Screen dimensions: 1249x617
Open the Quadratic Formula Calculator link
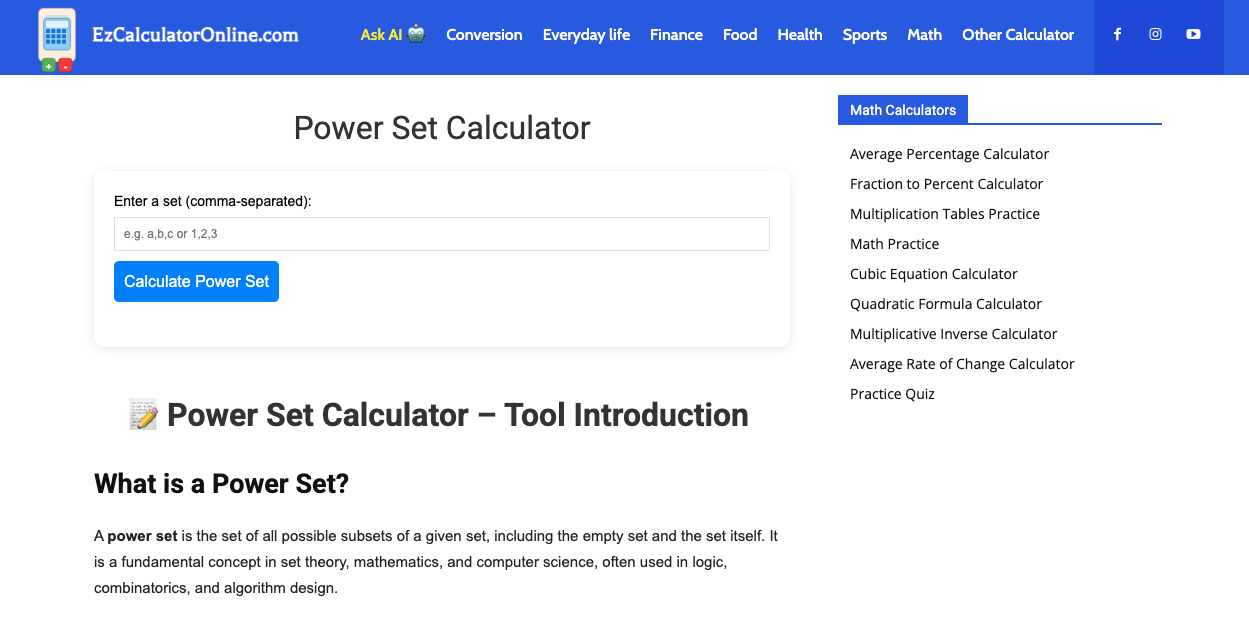945,303
